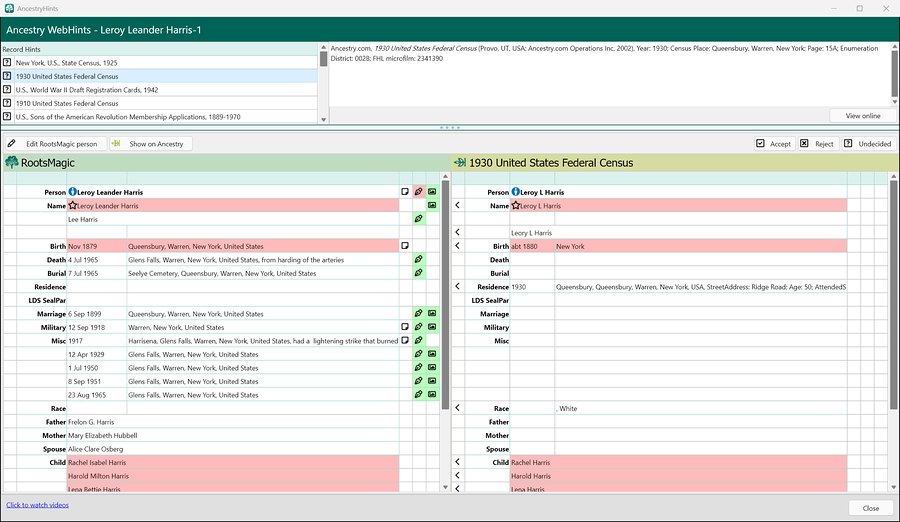Click status icon of New York State Census 1925 hint

click(7, 62)
